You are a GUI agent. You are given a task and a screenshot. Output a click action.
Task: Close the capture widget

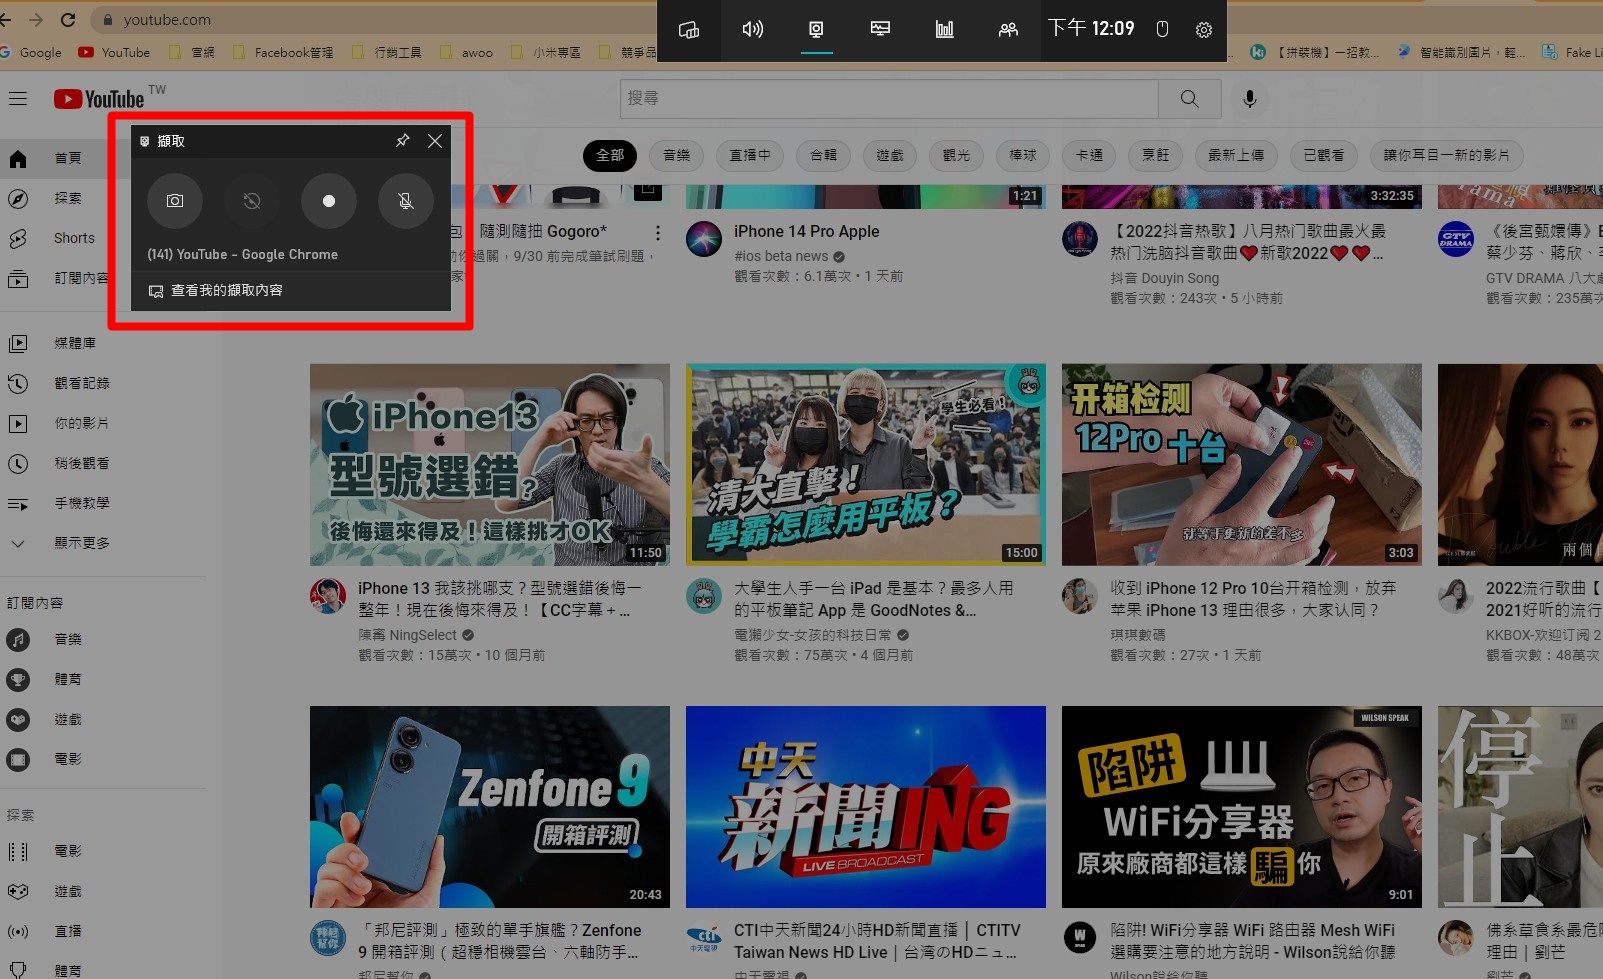pyautogui.click(x=435, y=141)
